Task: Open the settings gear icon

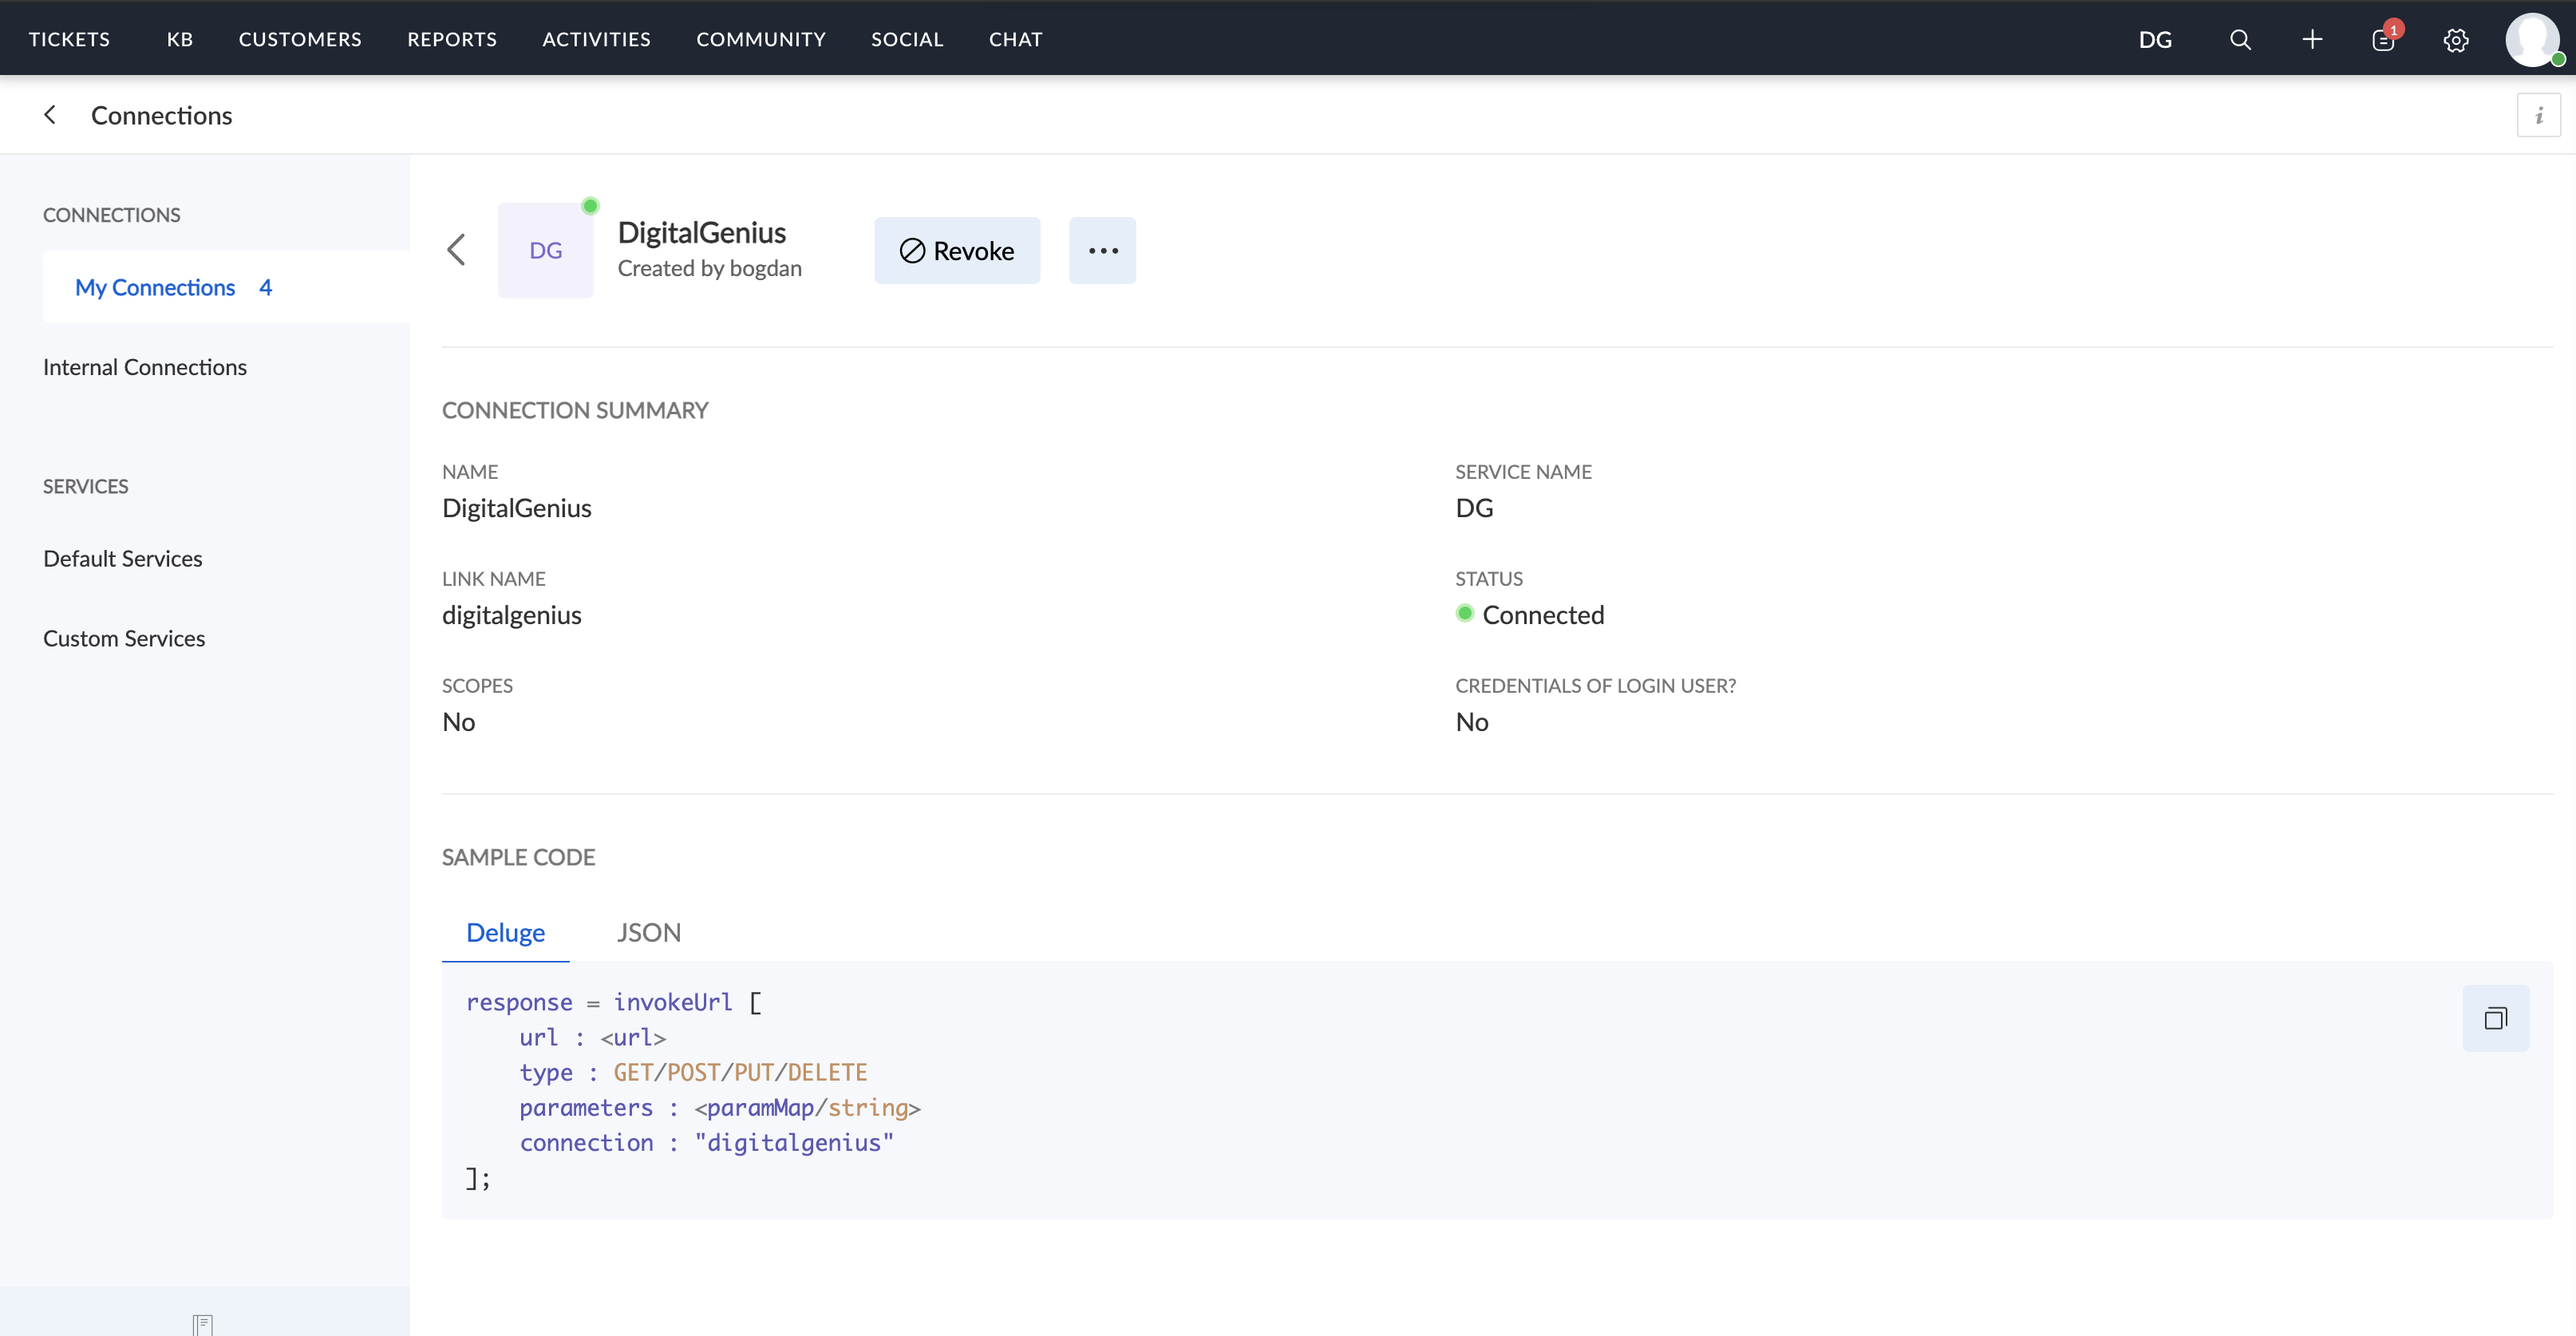Action: pyautogui.click(x=2456, y=39)
